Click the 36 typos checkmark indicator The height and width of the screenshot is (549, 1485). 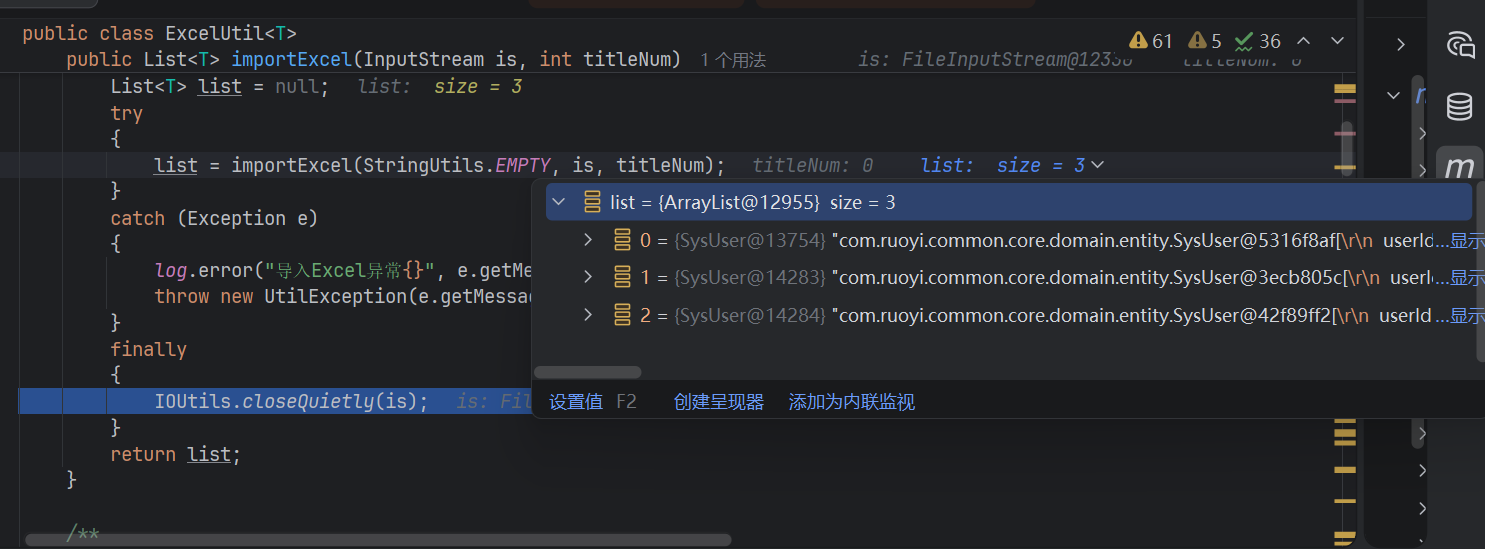click(x=1258, y=41)
